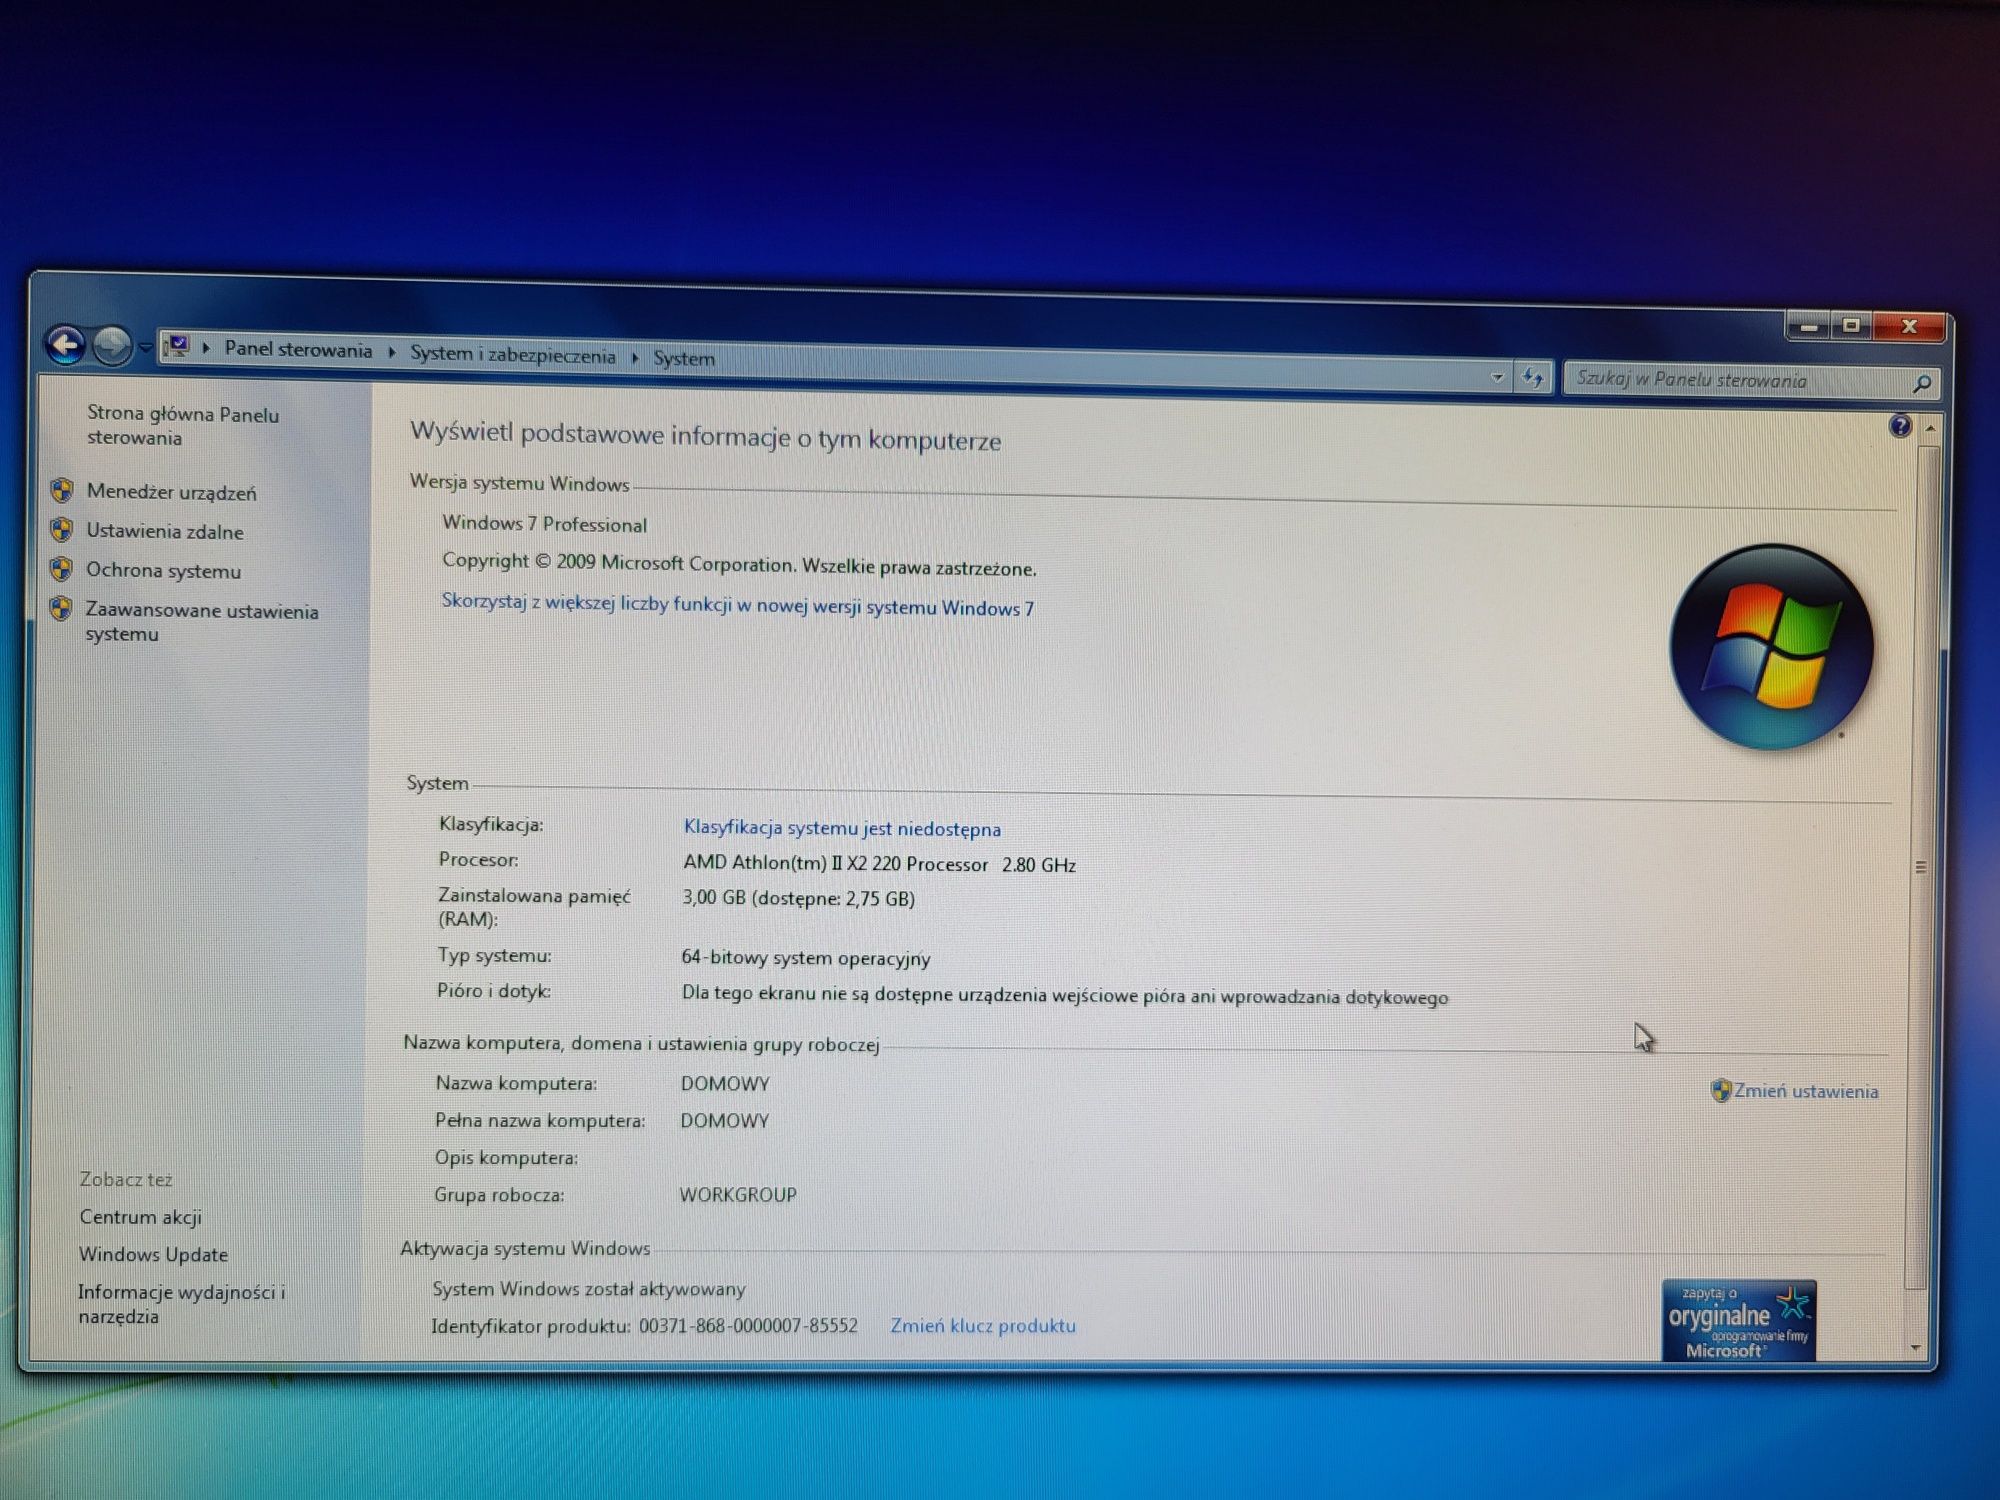Open recent pages dropdown next to Forward button
This screenshot has width=2000, height=1500.
pyautogui.click(x=145, y=347)
